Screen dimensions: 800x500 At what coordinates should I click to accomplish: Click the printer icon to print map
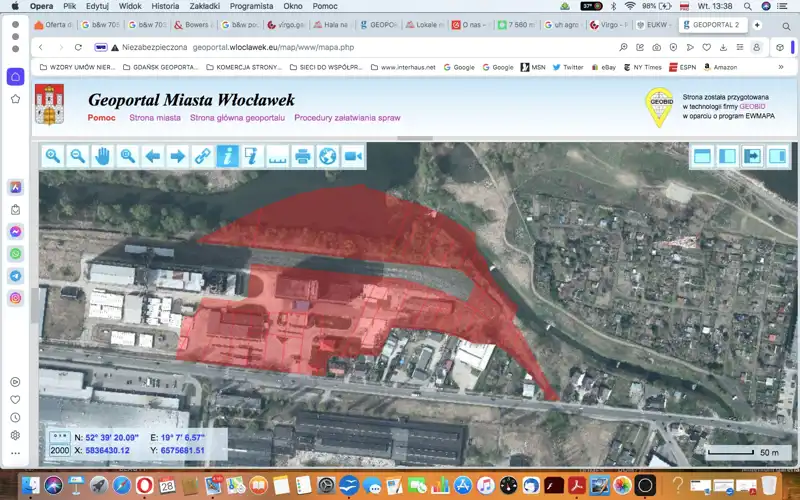[x=303, y=156]
